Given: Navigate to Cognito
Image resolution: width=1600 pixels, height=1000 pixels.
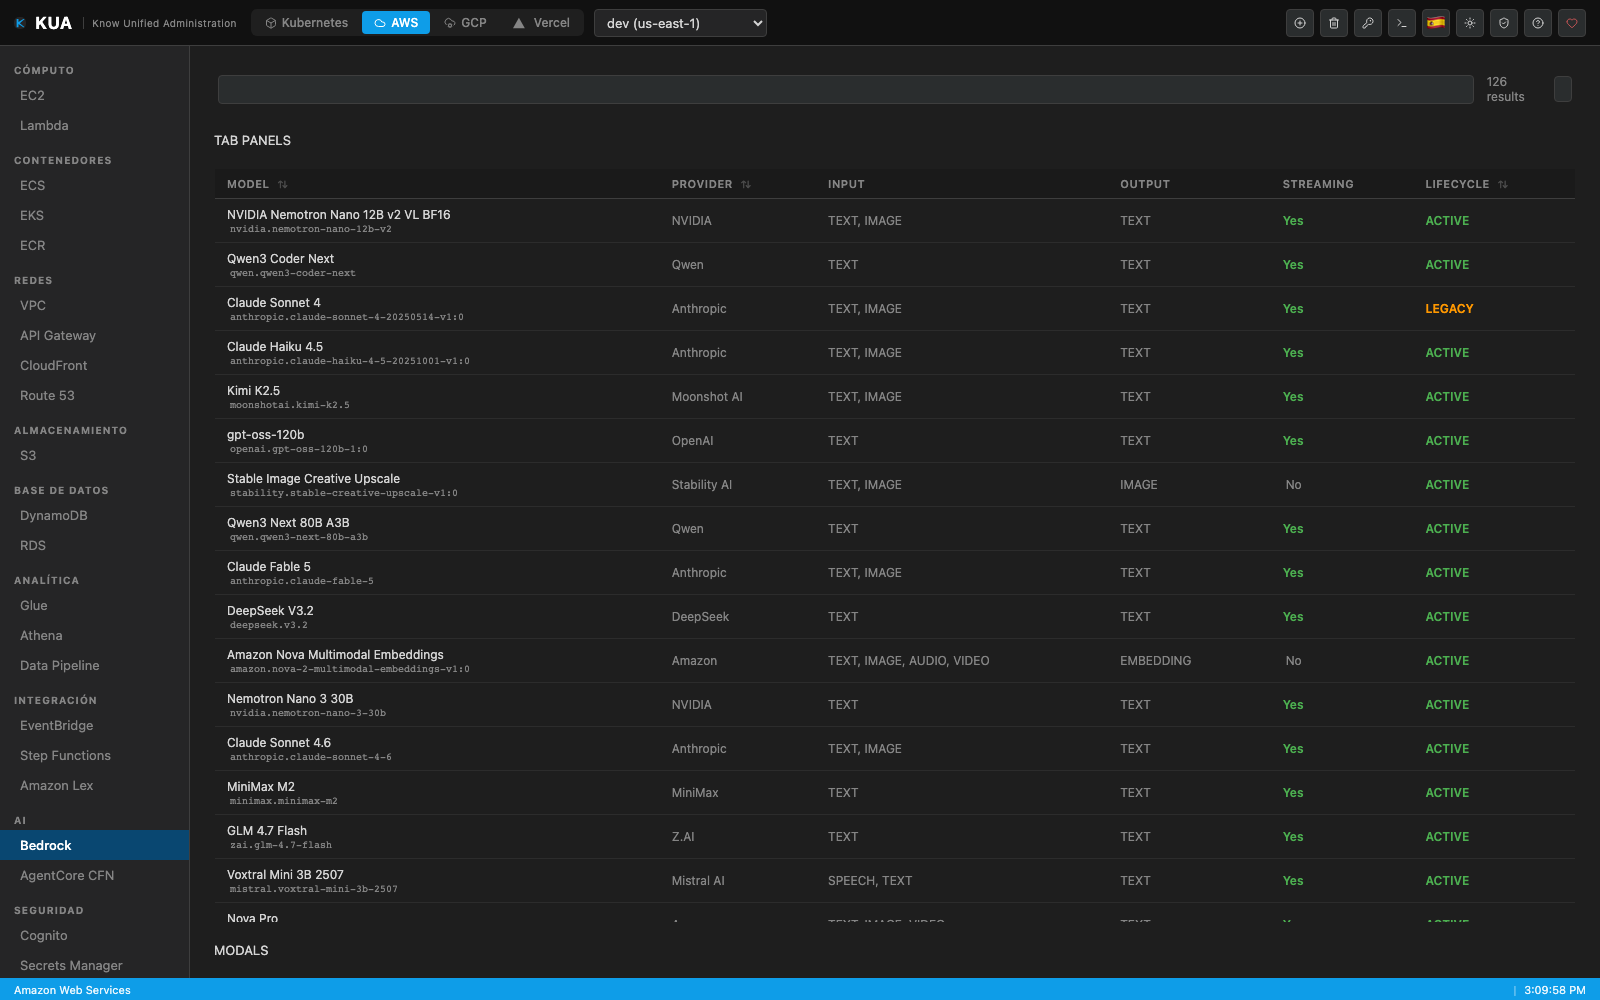Looking at the screenshot, I should [x=95, y=936].
